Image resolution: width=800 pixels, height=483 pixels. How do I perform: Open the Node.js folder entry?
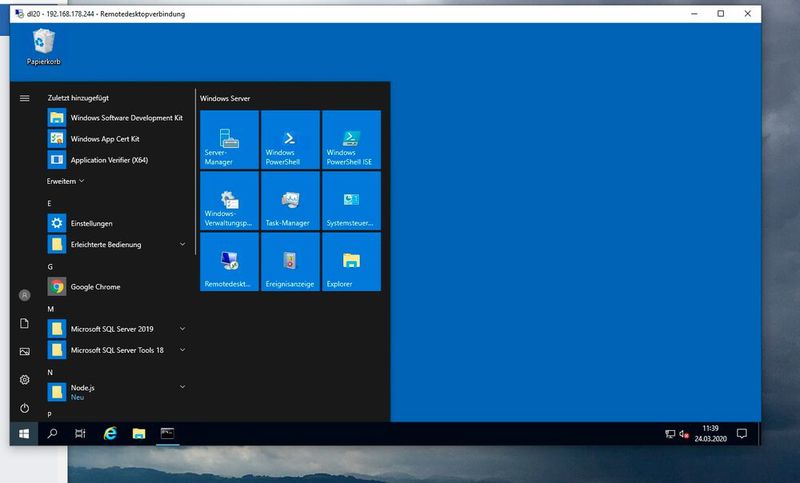(117, 392)
